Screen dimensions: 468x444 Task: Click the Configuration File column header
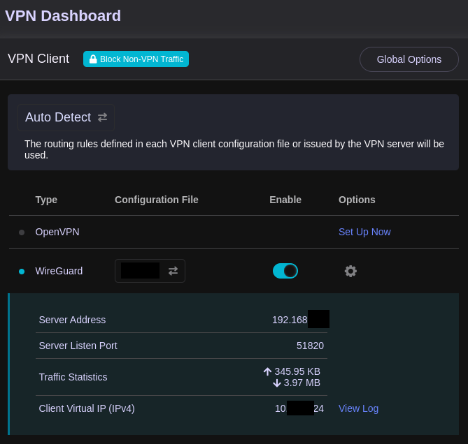click(156, 200)
